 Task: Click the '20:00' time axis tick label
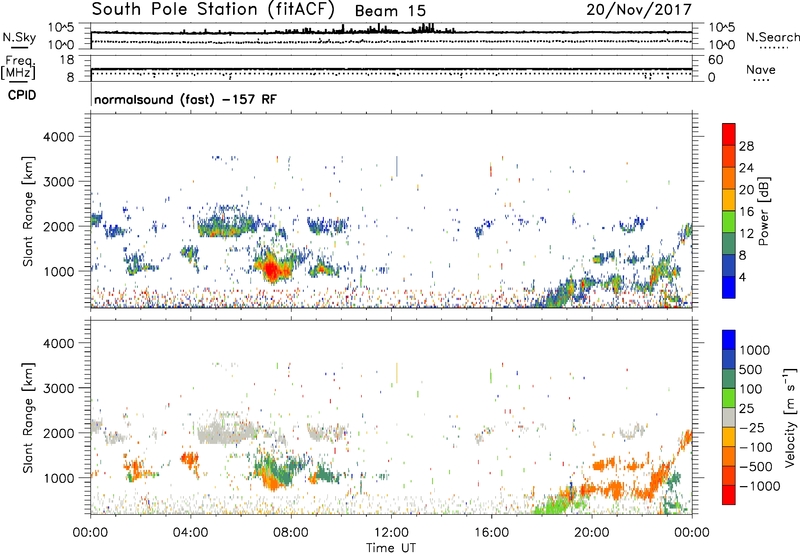pos(591,533)
